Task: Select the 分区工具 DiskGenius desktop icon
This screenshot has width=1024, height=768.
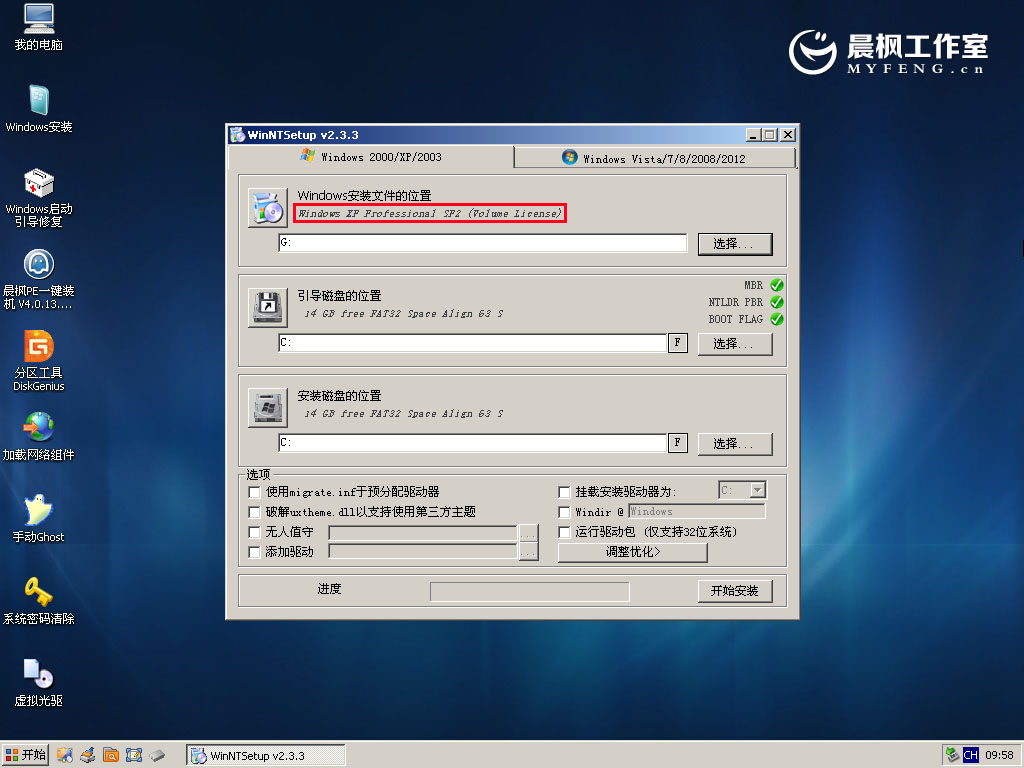Action: point(39,361)
